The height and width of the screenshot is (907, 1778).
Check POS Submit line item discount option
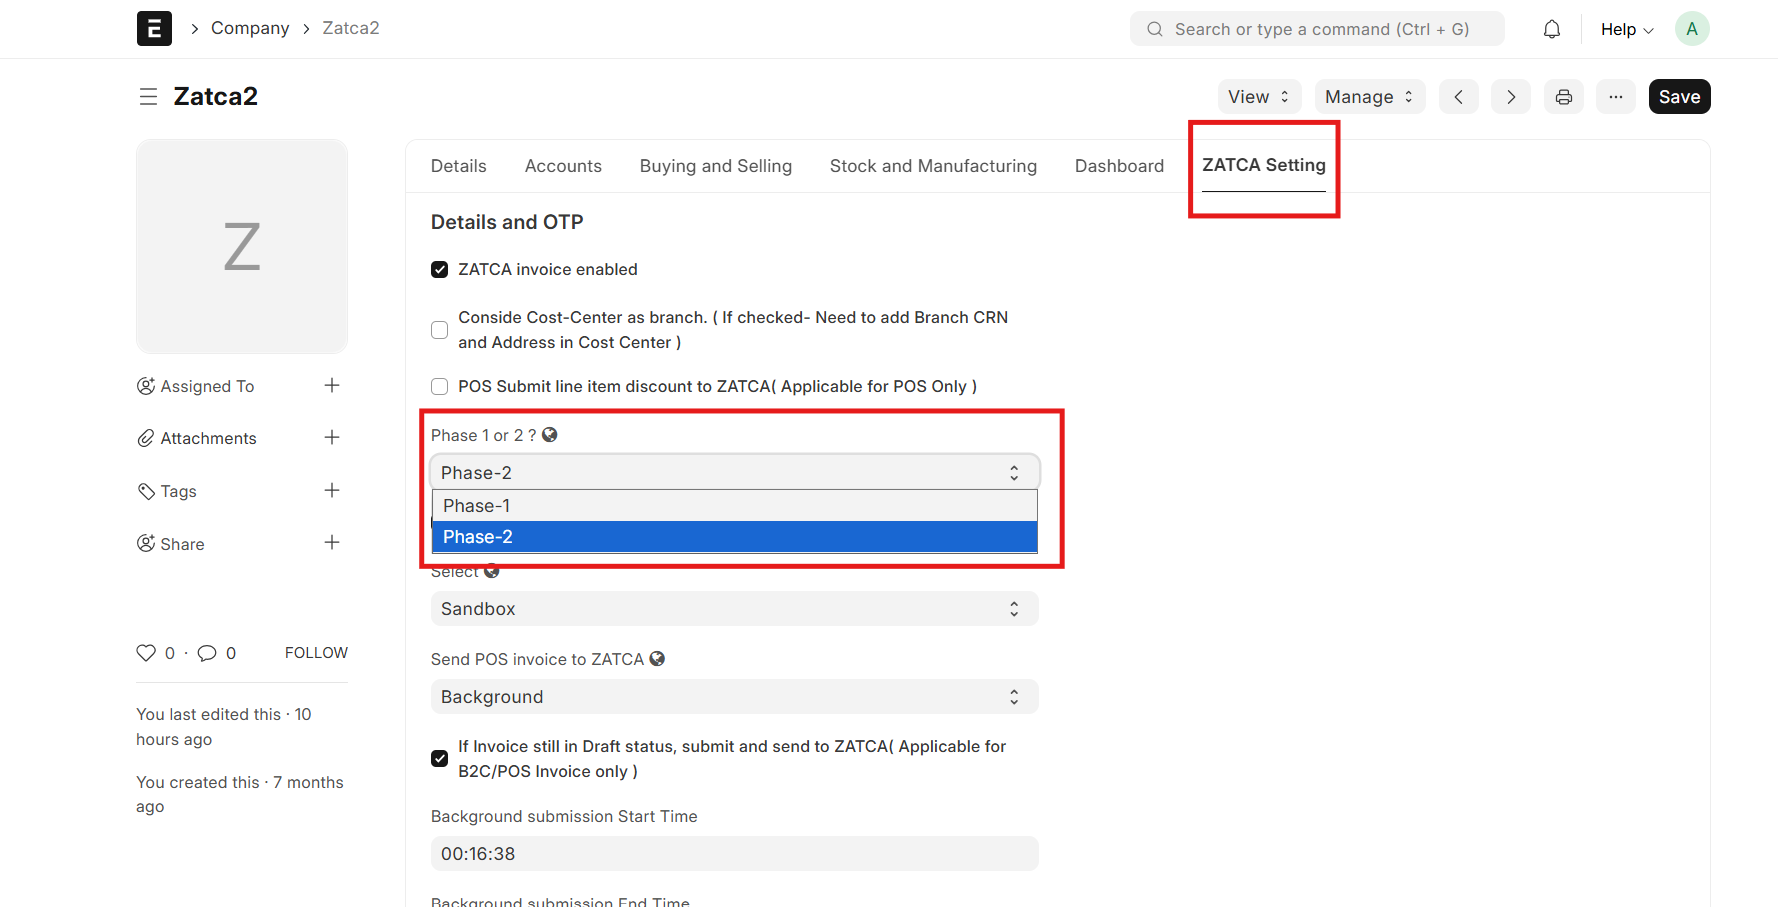pyautogui.click(x=439, y=387)
